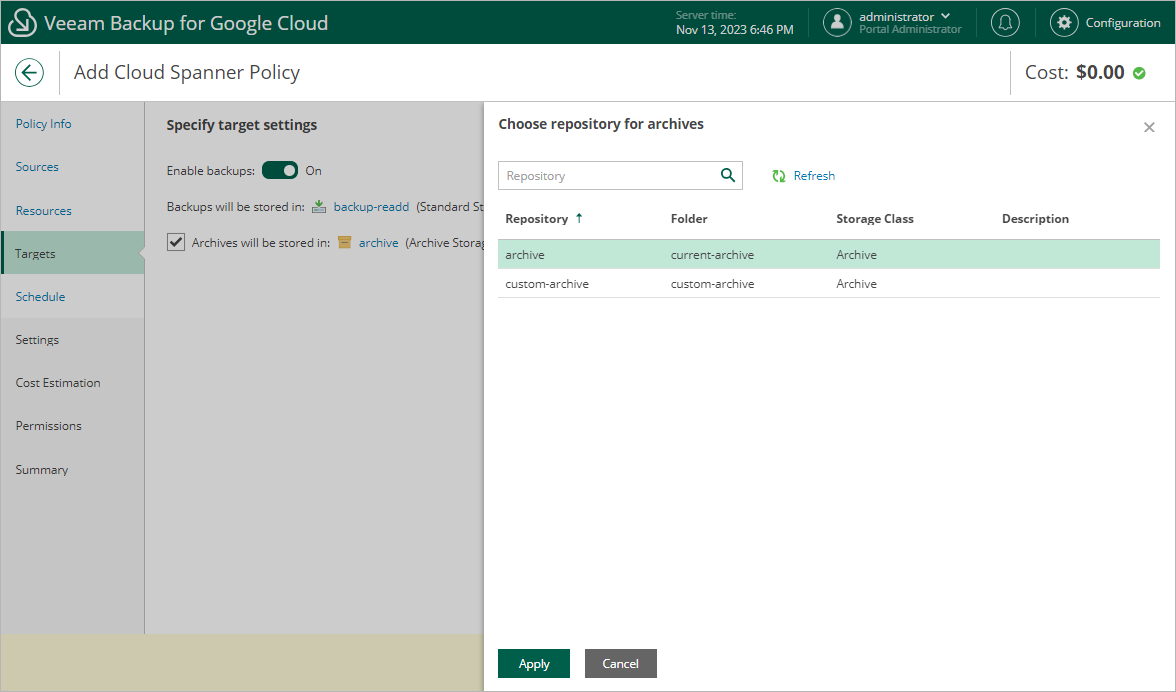Click the 'current-archive' folder cell

click(x=712, y=254)
